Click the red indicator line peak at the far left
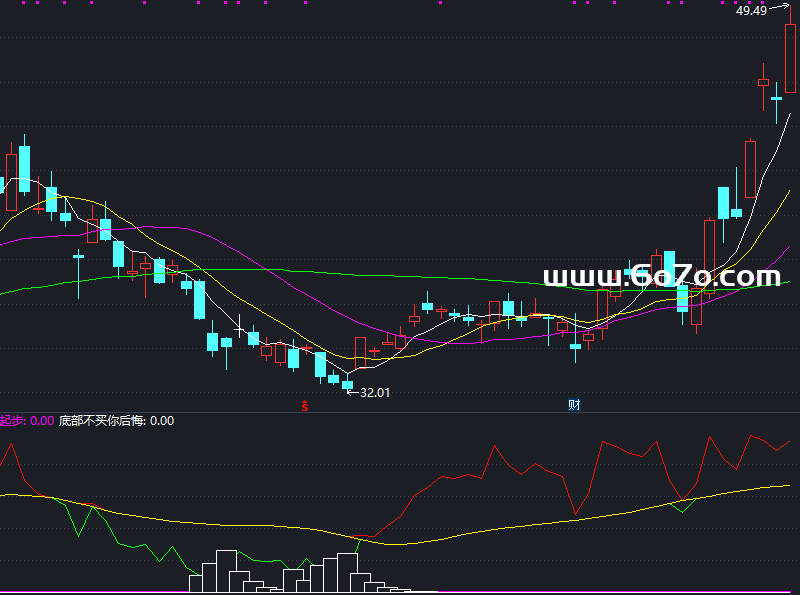 pyautogui.click(x=11, y=445)
